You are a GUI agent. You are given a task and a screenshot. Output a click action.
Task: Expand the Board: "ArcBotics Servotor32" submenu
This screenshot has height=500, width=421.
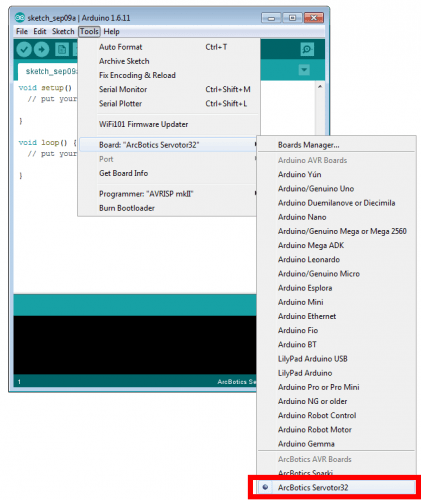tap(169, 145)
